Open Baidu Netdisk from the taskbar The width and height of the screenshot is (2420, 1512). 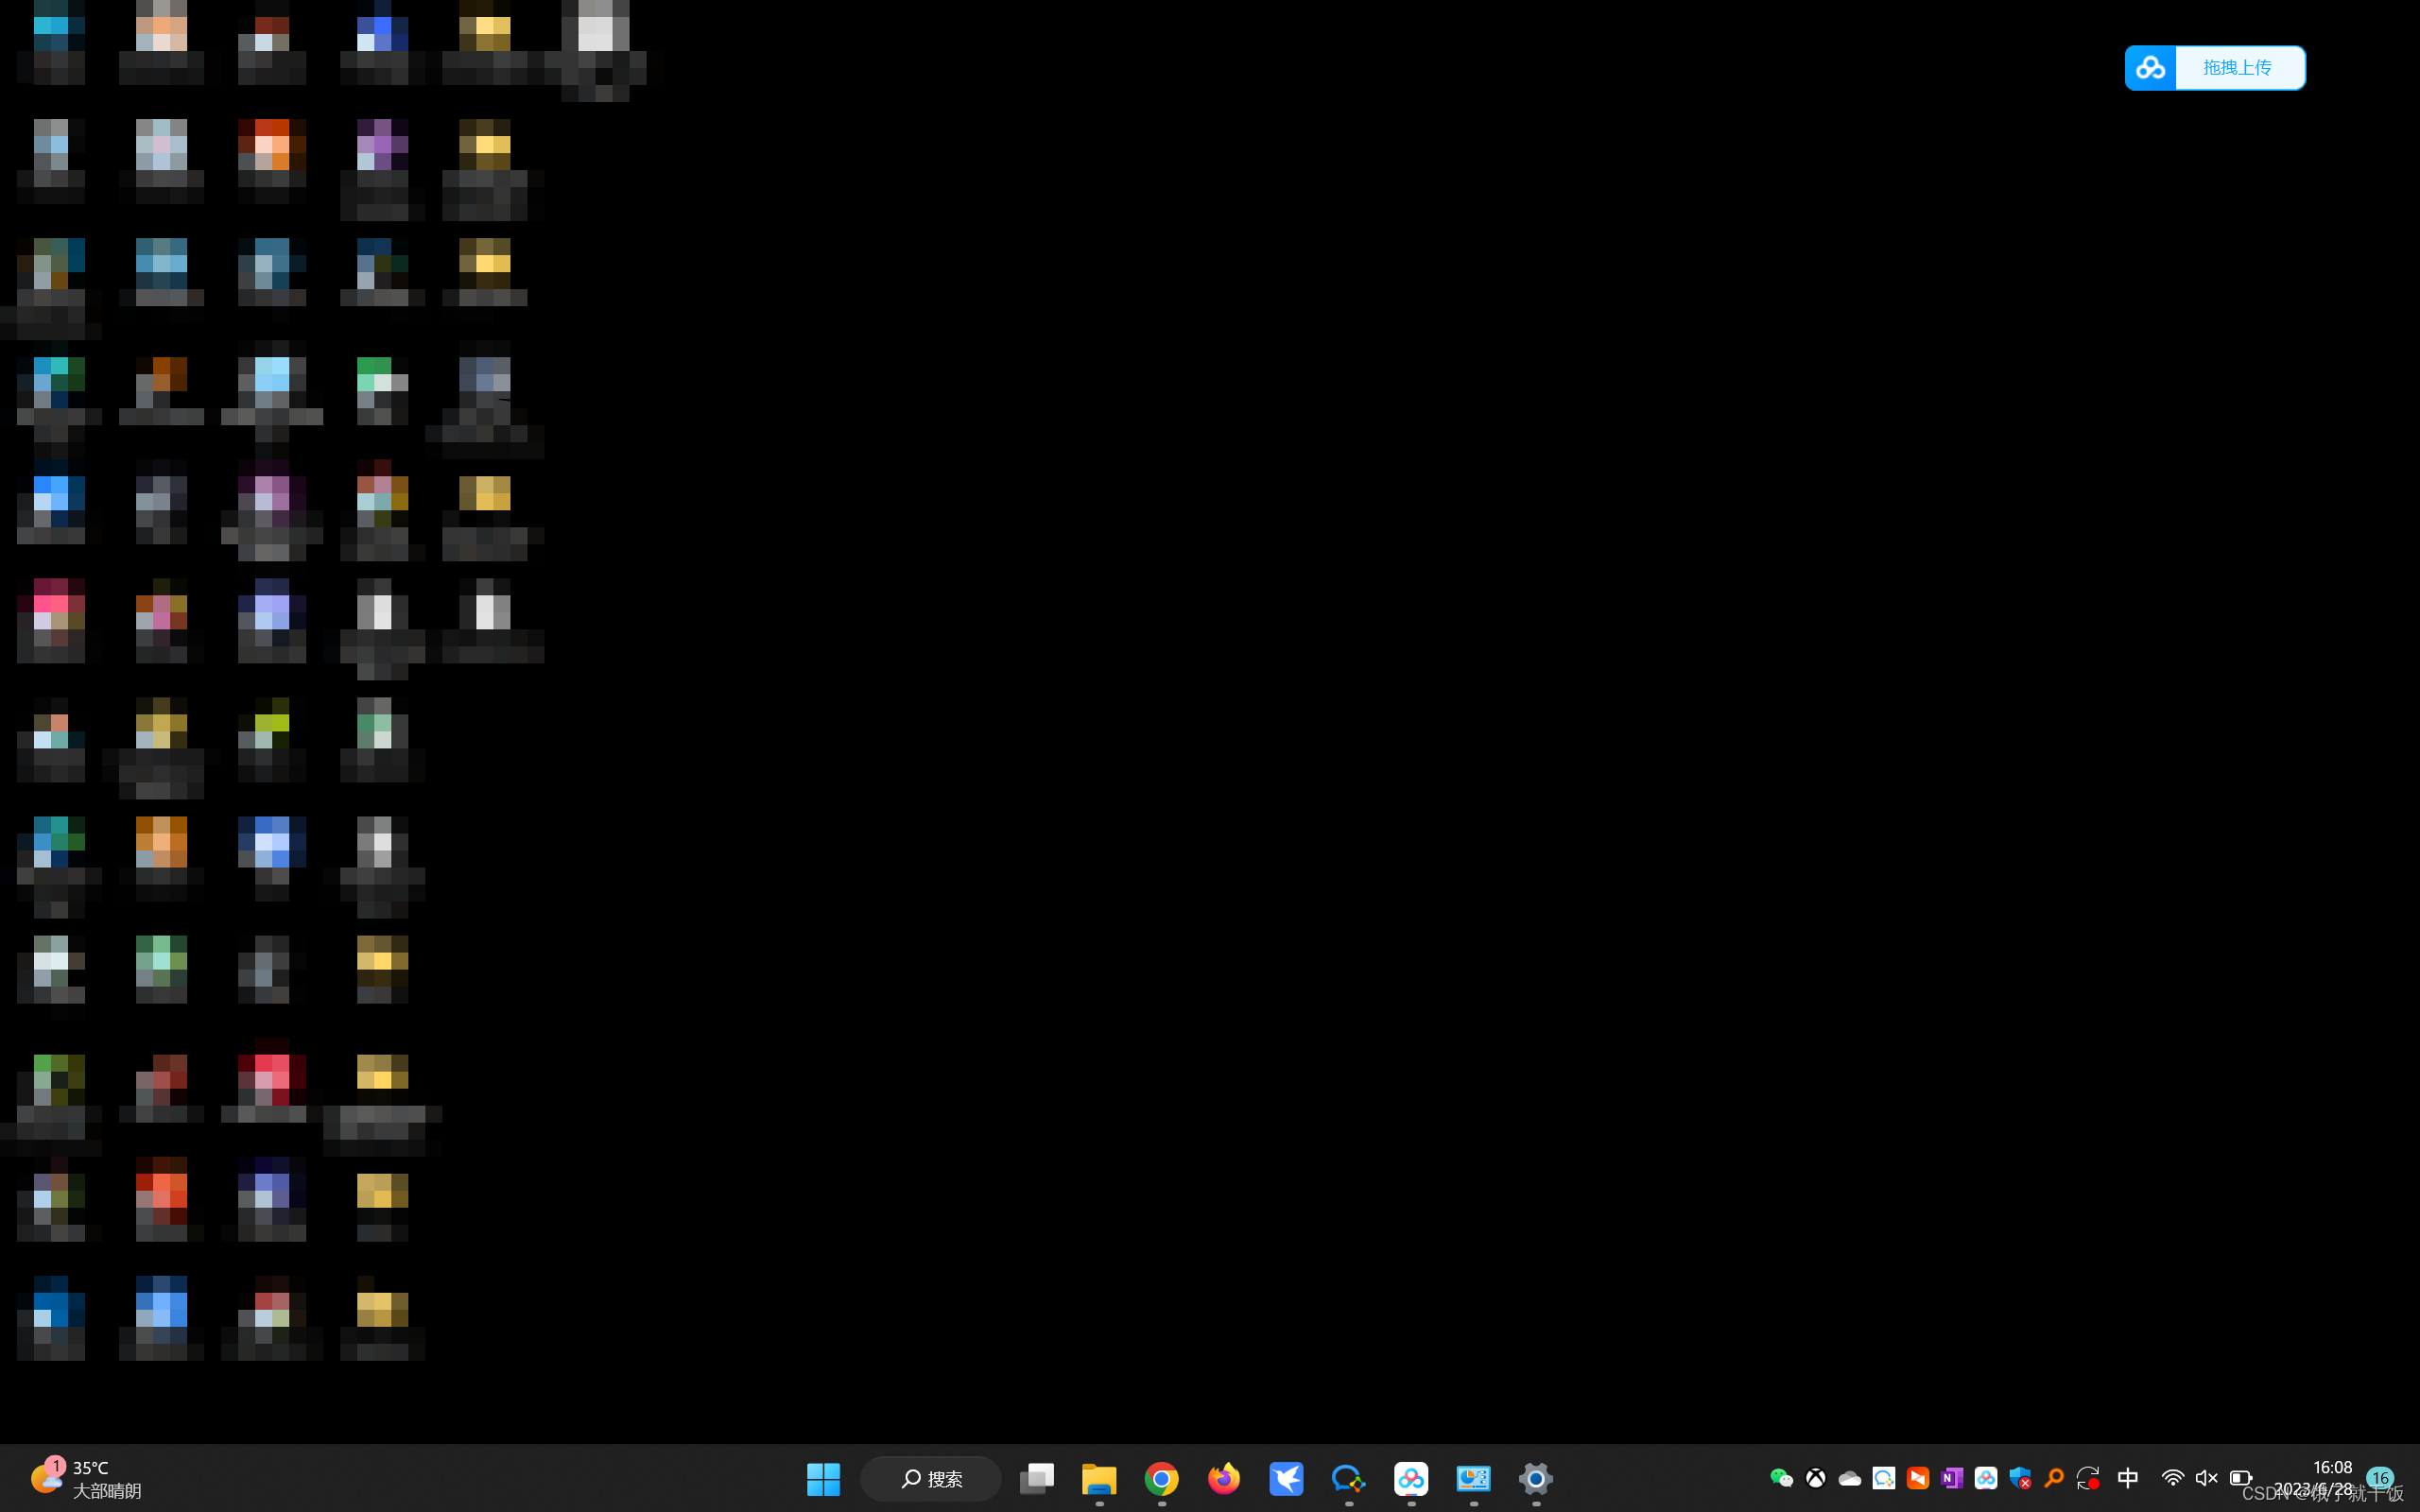[1411, 1478]
